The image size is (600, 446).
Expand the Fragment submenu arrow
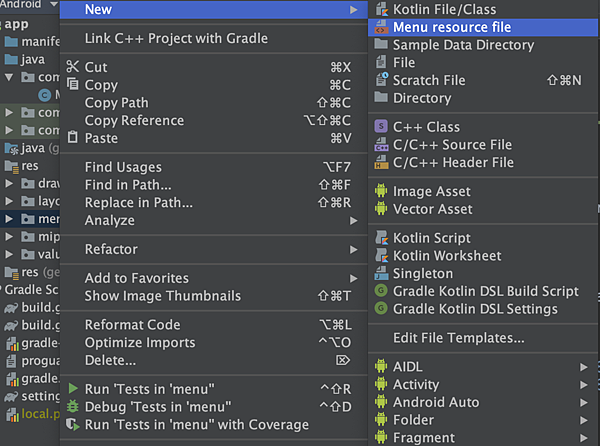click(x=584, y=438)
